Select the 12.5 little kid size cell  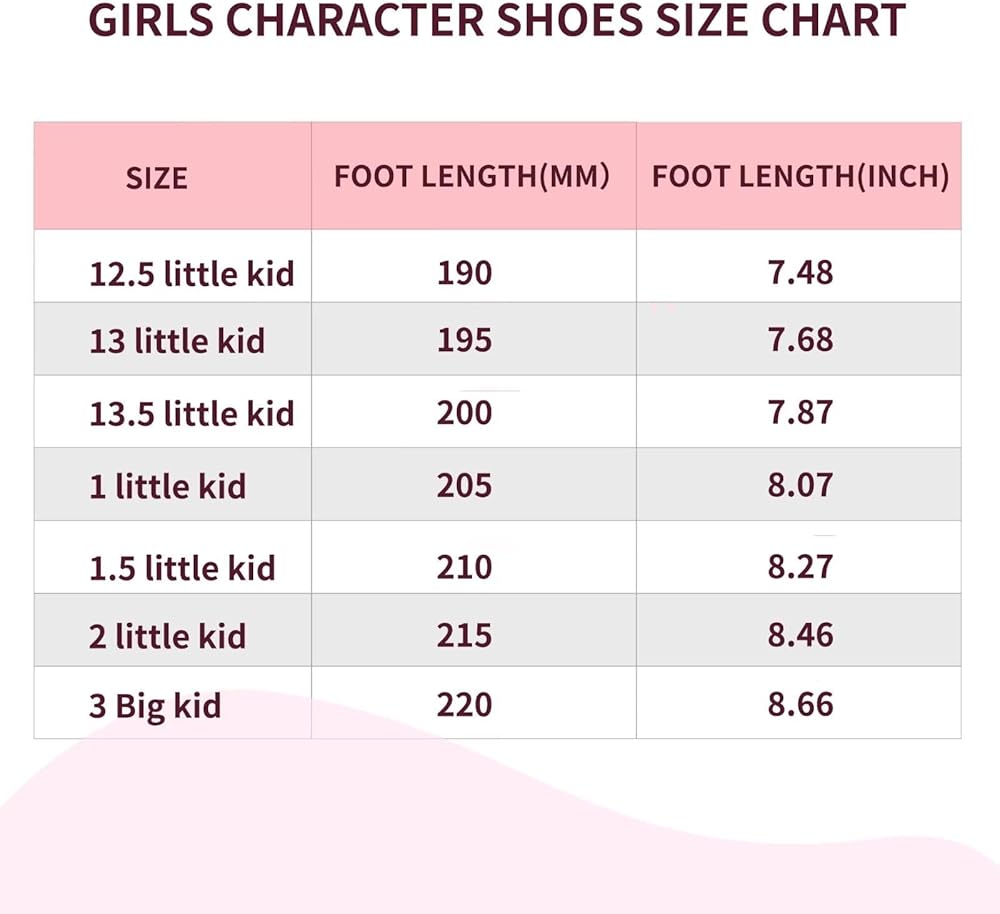[x=192, y=273]
